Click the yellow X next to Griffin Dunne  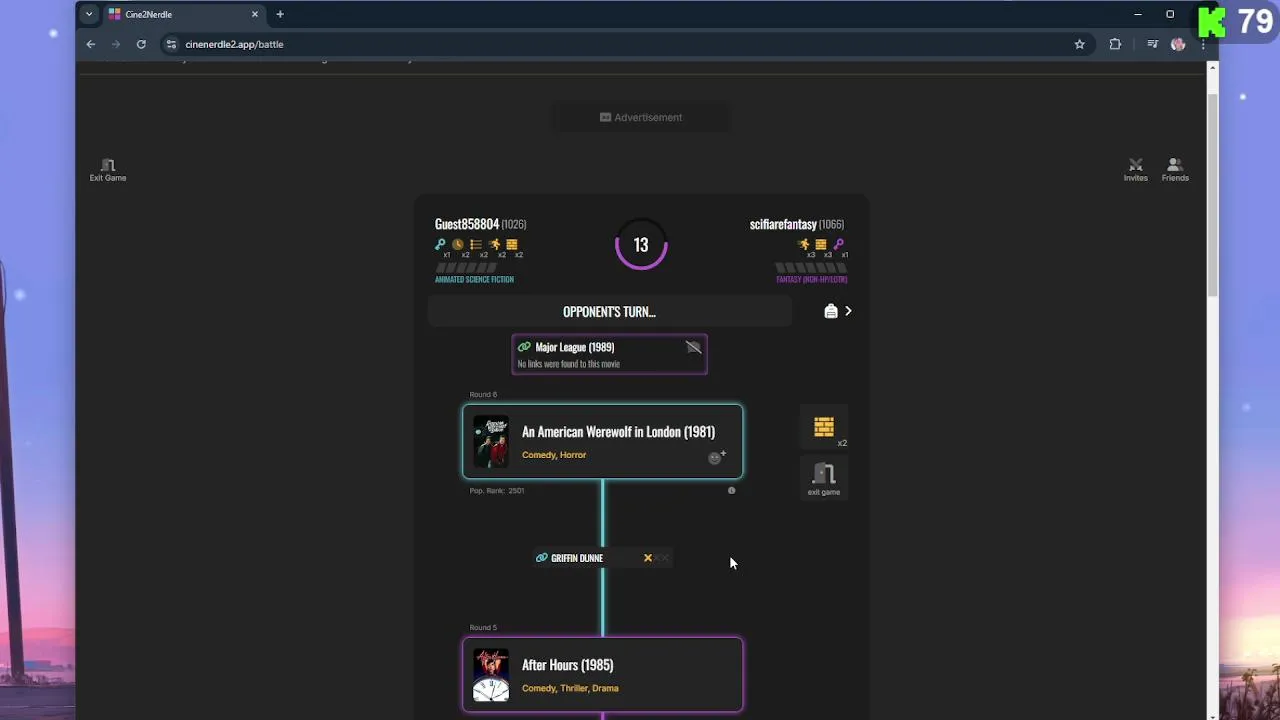648,558
